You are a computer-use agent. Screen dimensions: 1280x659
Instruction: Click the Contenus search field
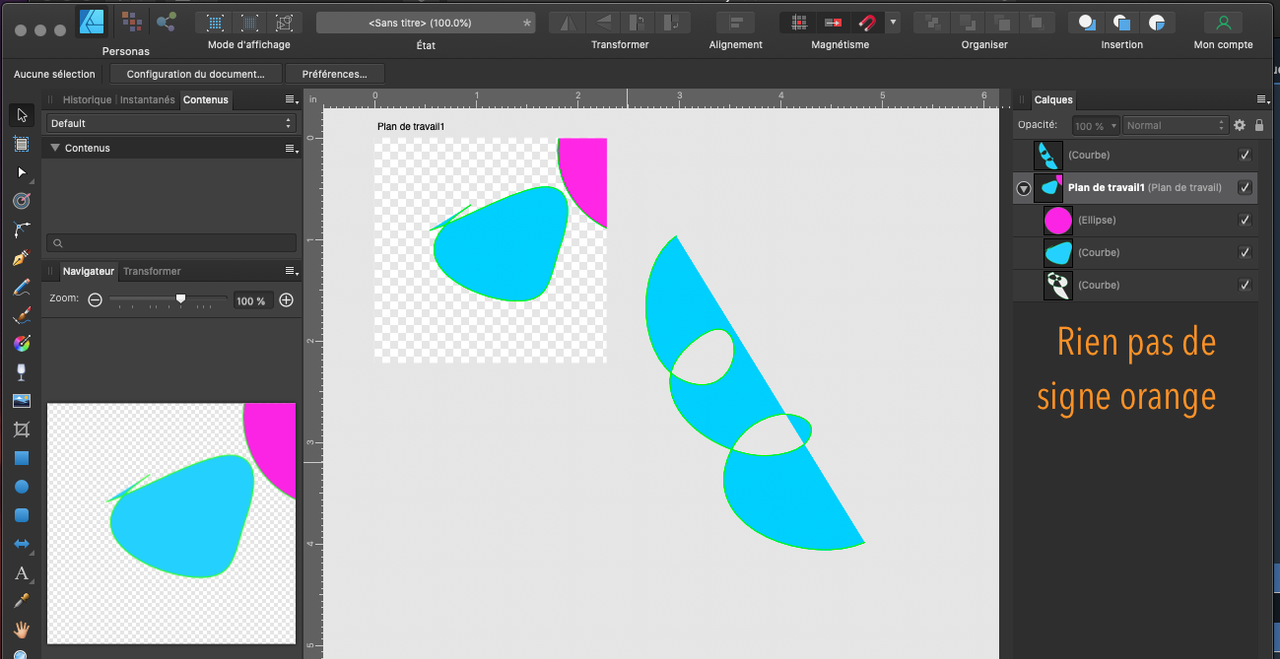[171, 243]
